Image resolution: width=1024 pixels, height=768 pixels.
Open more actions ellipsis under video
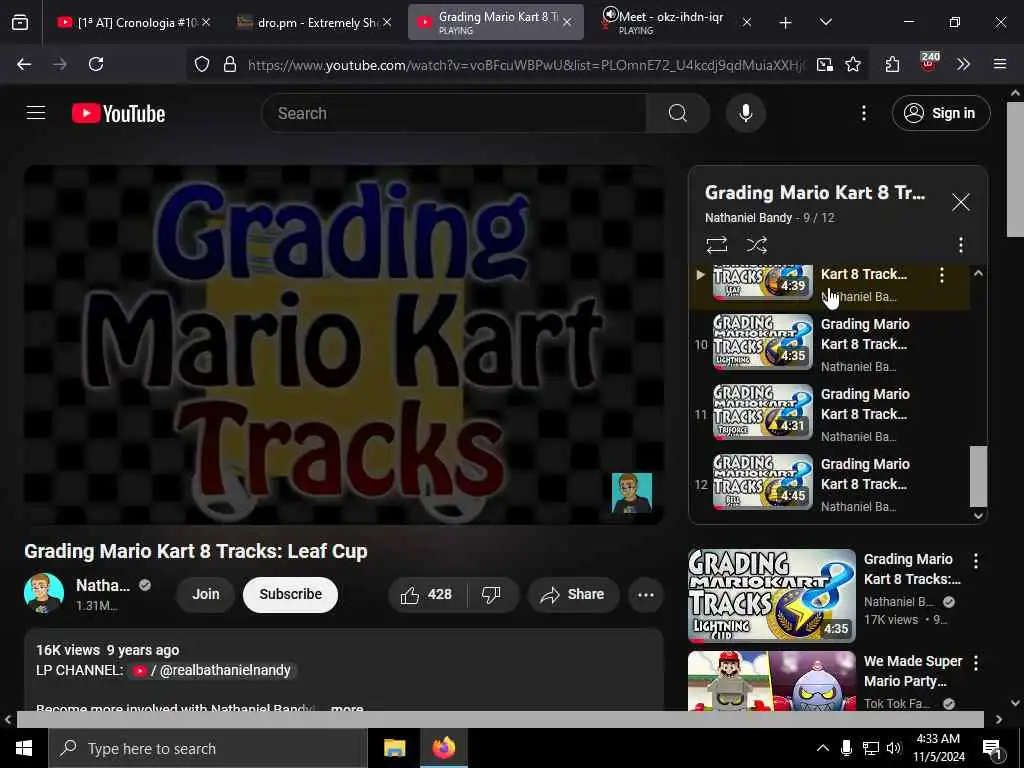tap(645, 594)
